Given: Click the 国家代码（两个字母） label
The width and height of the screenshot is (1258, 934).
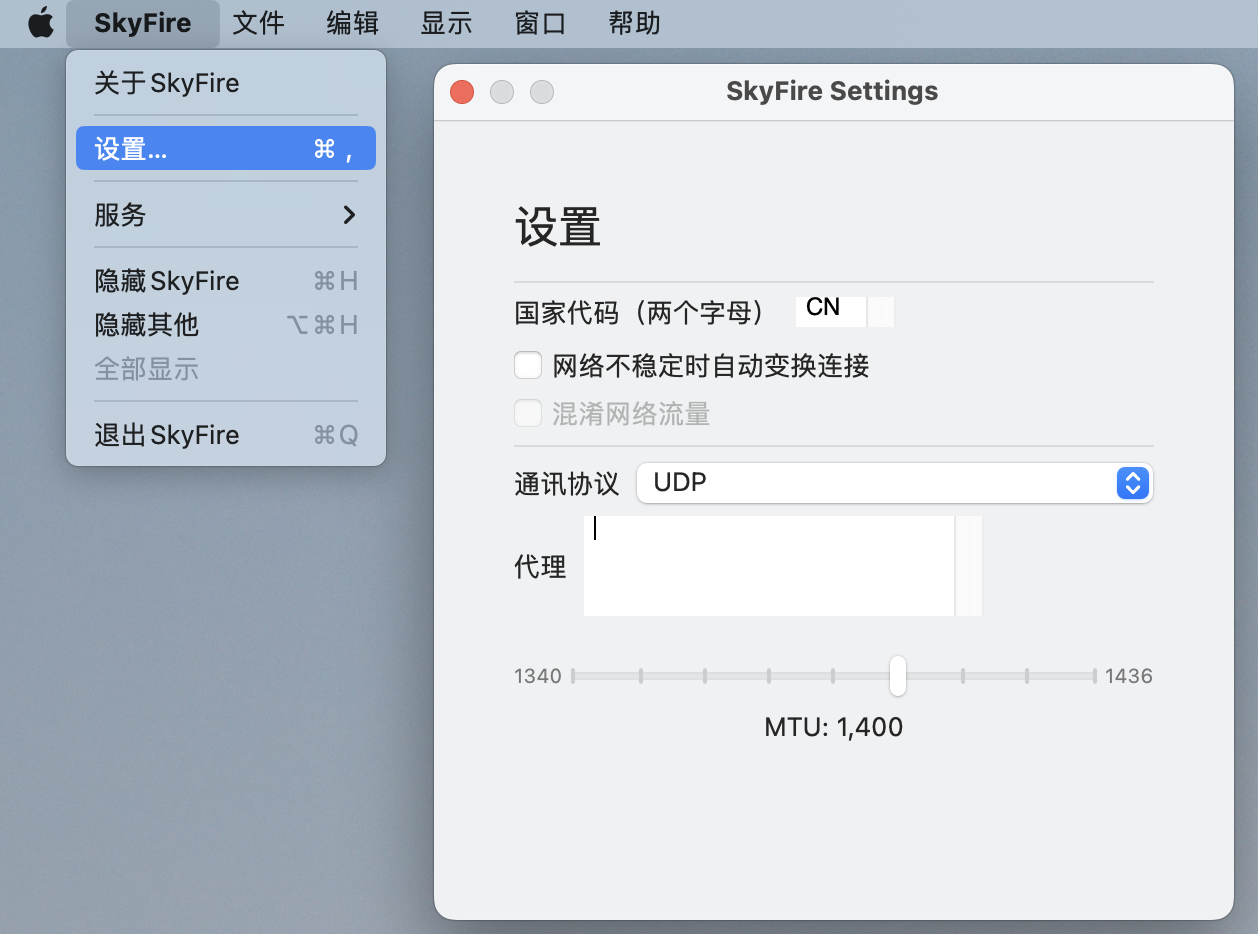Looking at the screenshot, I should 639,312.
